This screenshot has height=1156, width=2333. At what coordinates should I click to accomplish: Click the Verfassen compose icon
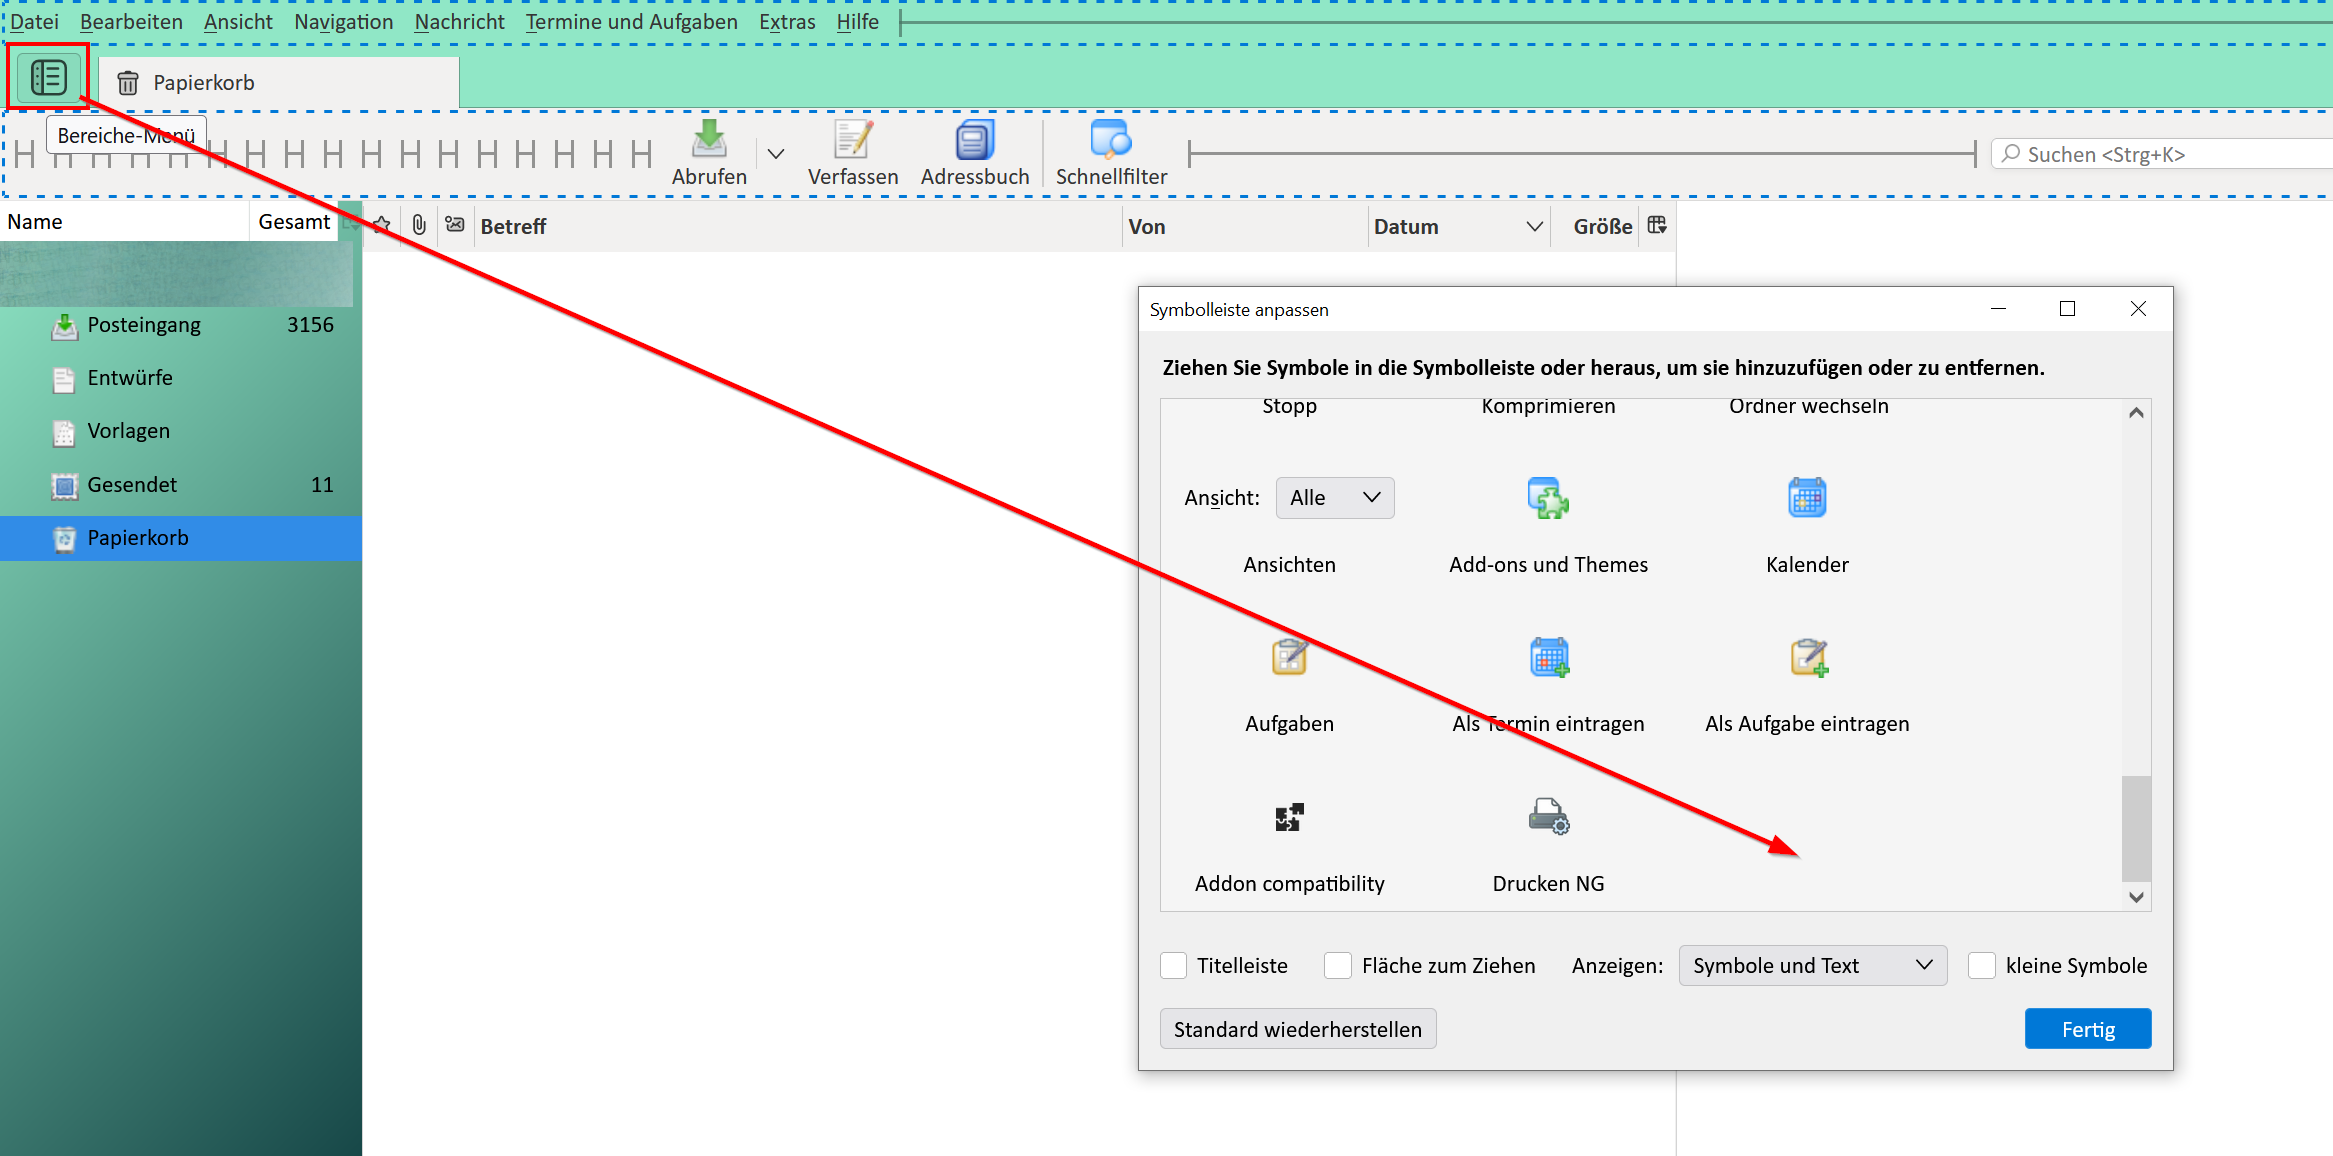point(852,141)
